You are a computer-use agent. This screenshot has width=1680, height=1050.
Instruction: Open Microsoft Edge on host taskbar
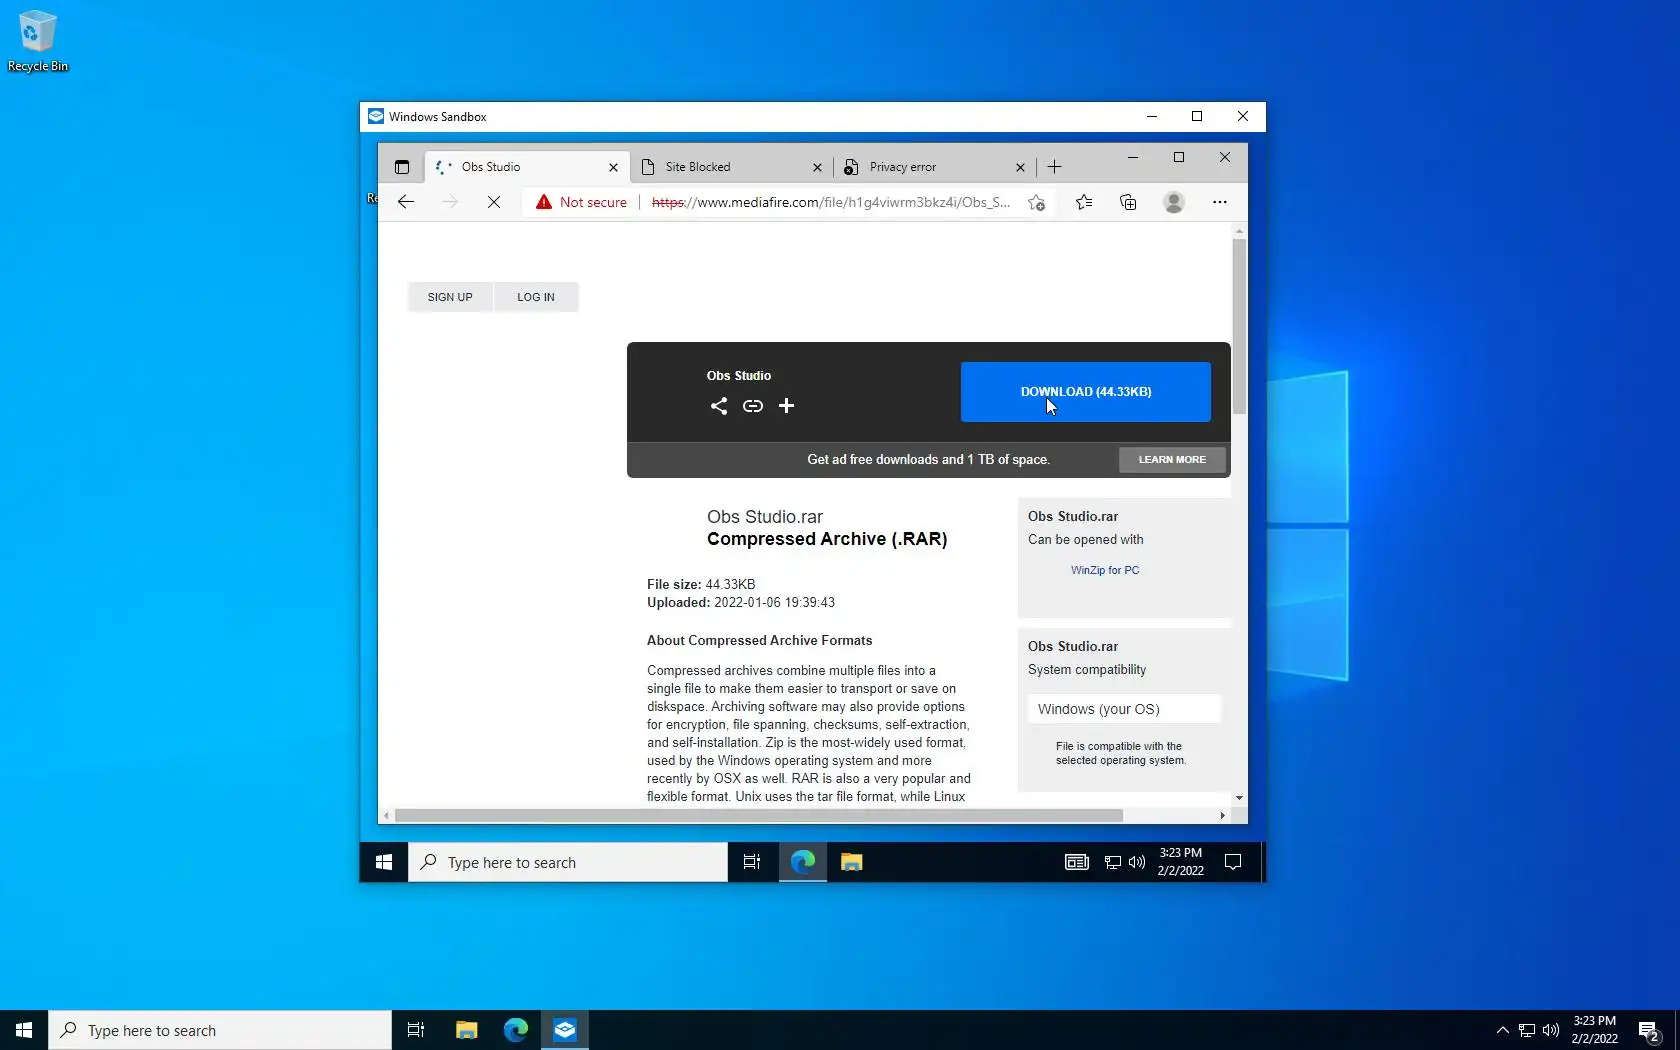pyautogui.click(x=516, y=1030)
